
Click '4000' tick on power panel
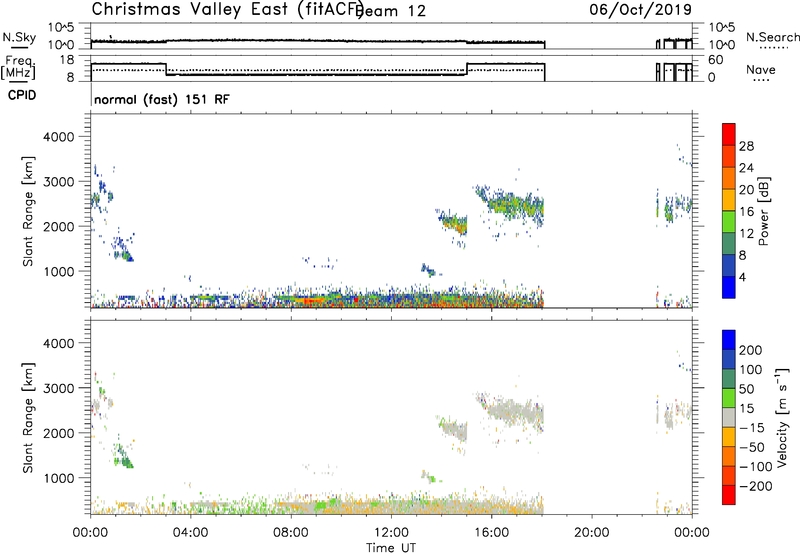(x=58, y=137)
